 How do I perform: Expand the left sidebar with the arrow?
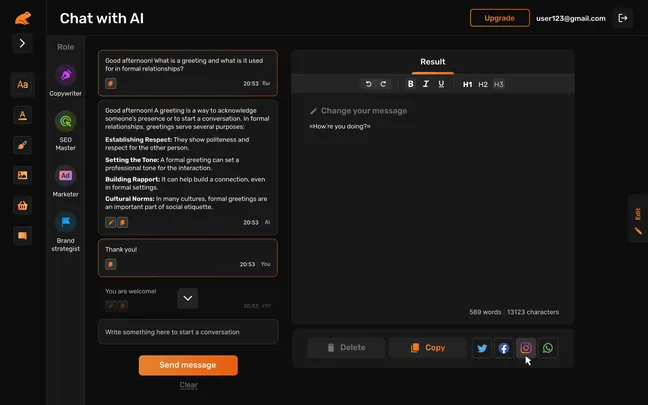coord(22,43)
